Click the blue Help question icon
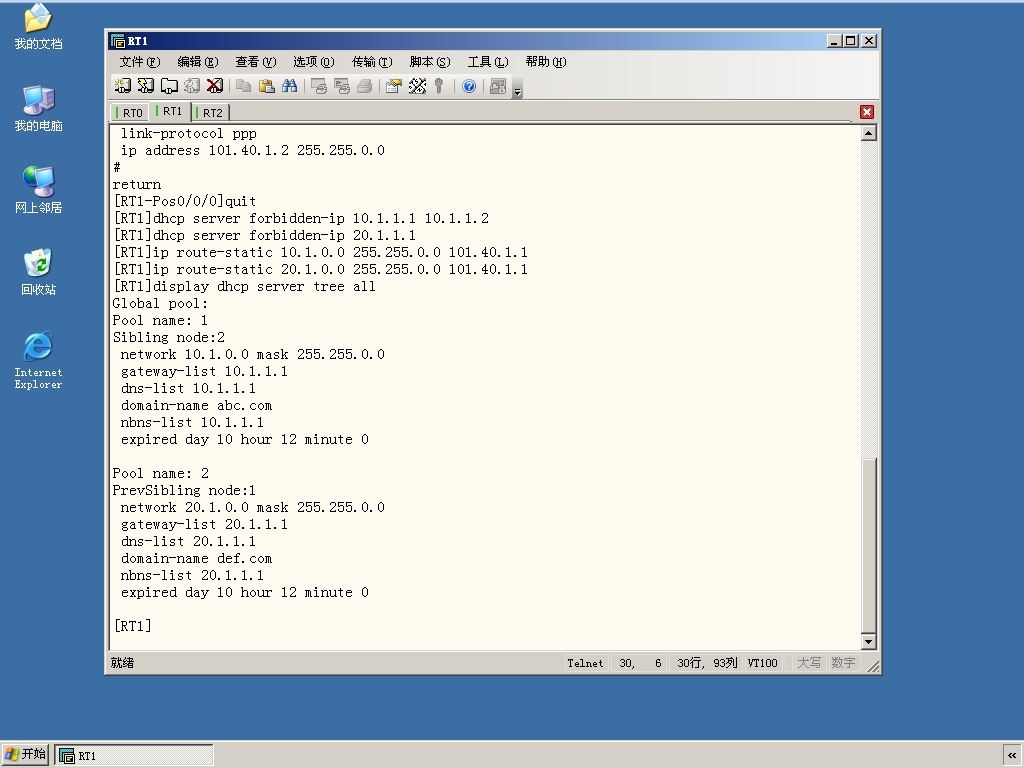The height and width of the screenshot is (768, 1024). [x=469, y=86]
